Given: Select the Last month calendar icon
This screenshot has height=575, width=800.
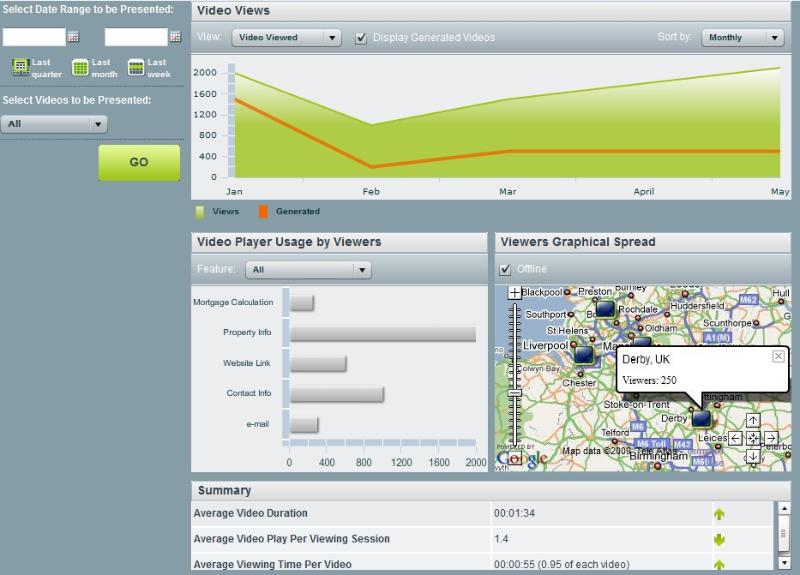Looking at the screenshot, I should pos(80,67).
